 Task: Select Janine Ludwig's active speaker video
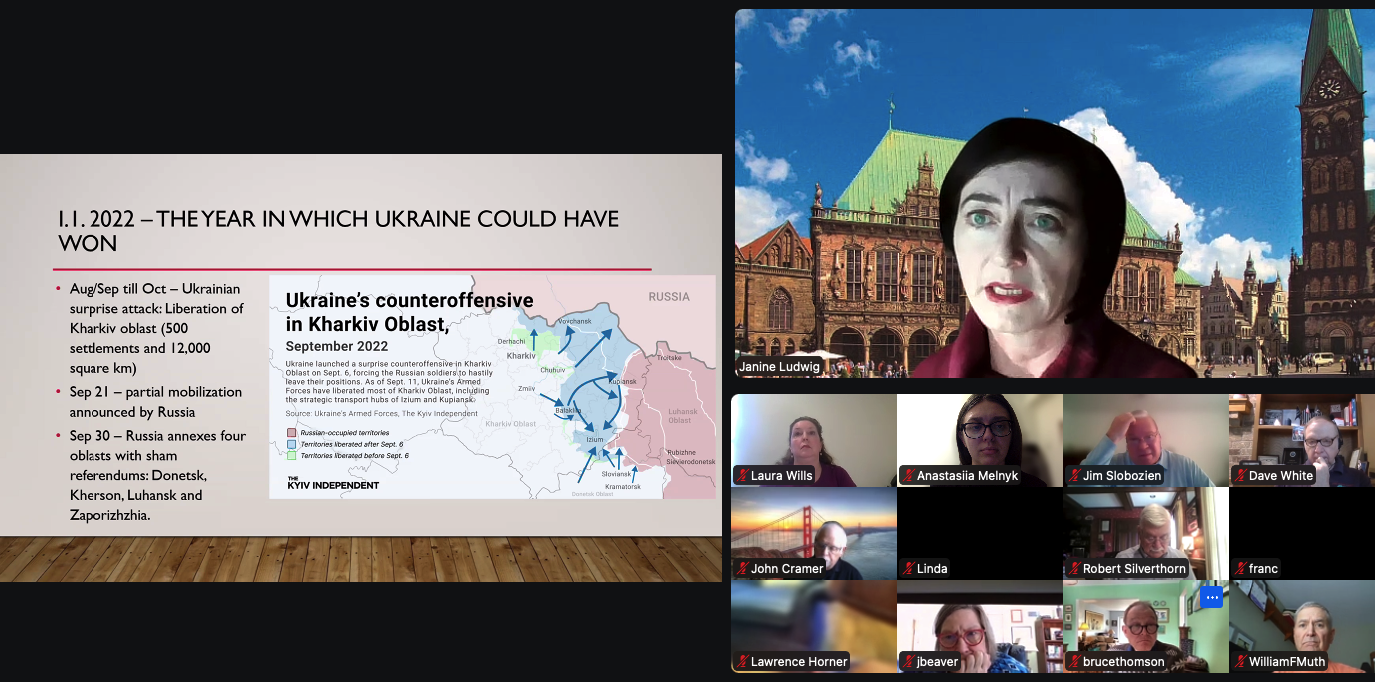click(x=1055, y=193)
